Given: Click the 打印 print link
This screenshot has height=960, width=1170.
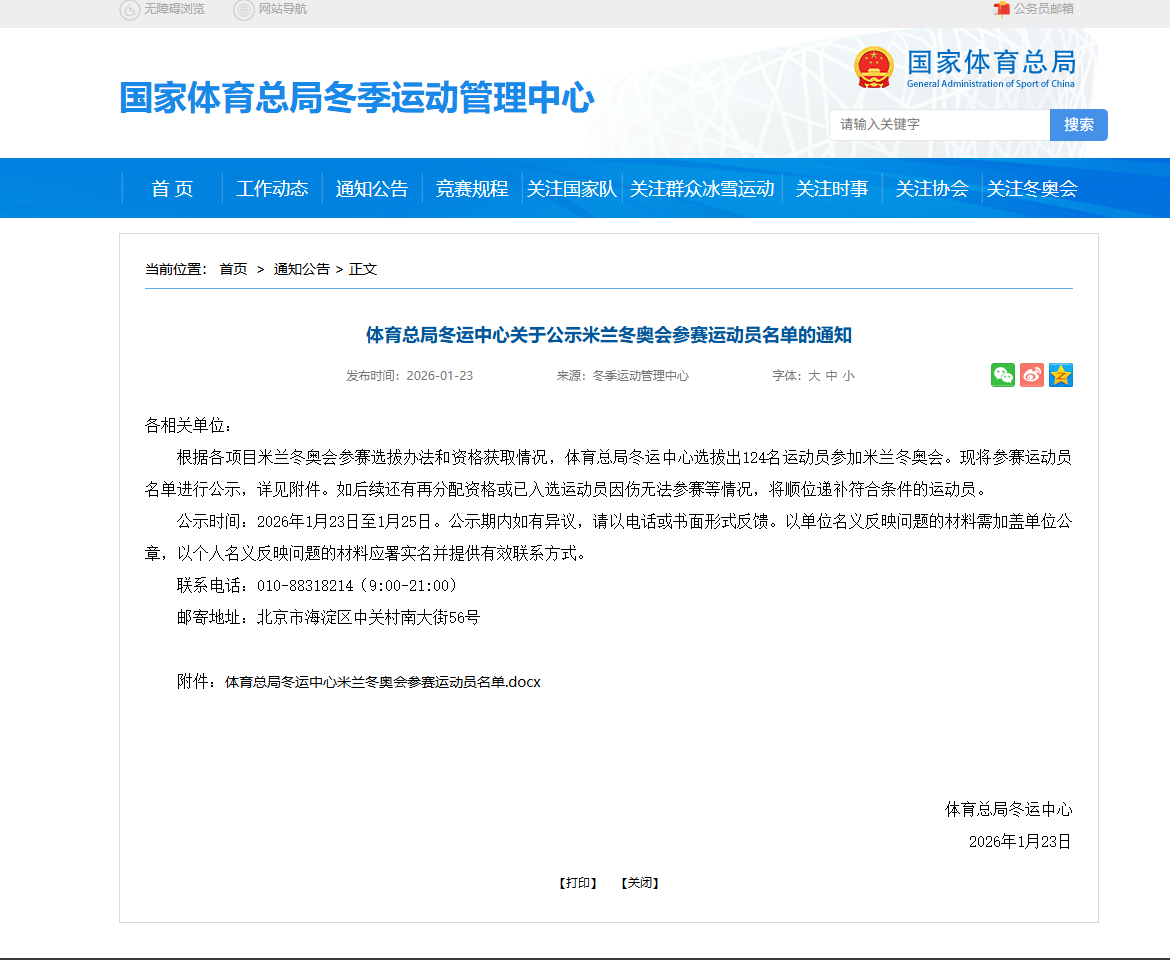Looking at the screenshot, I should [578, 883].
